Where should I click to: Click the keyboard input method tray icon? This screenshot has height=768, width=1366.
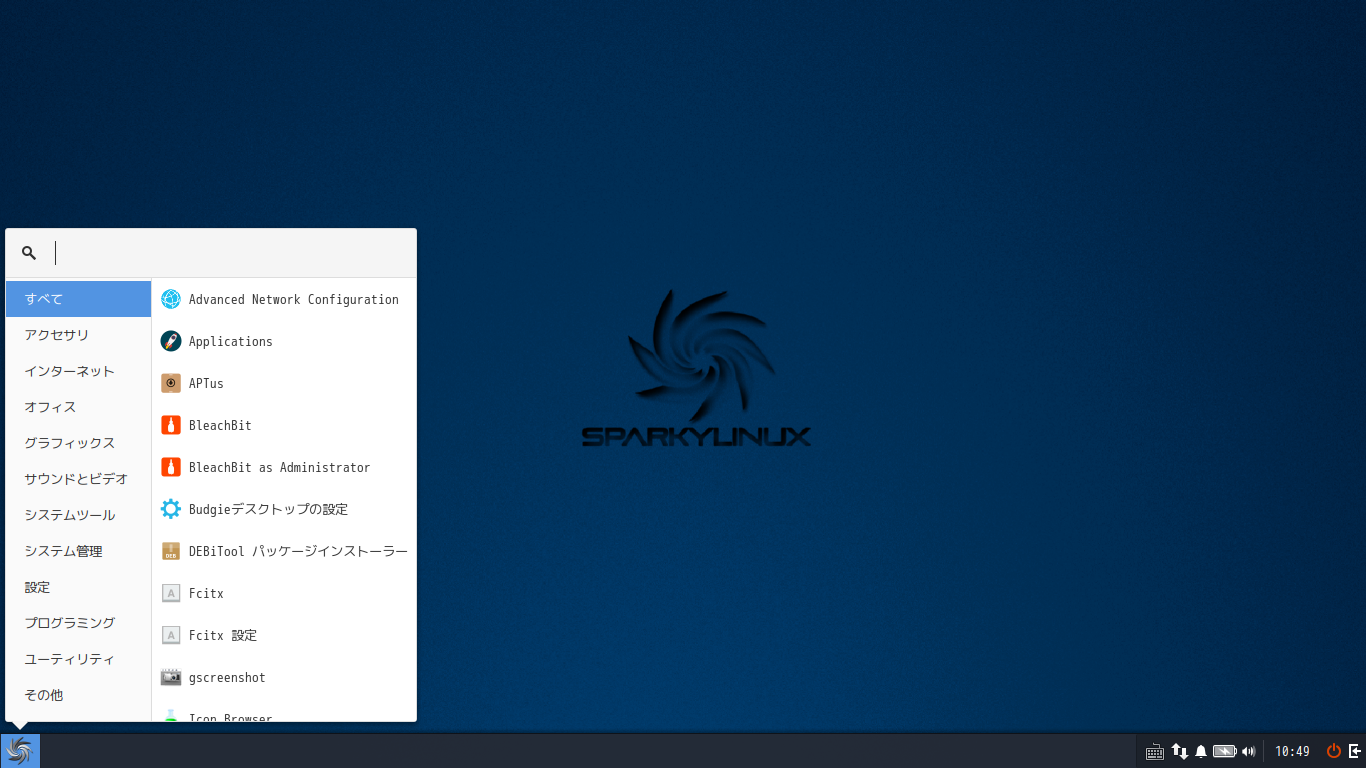point(1154,751)
